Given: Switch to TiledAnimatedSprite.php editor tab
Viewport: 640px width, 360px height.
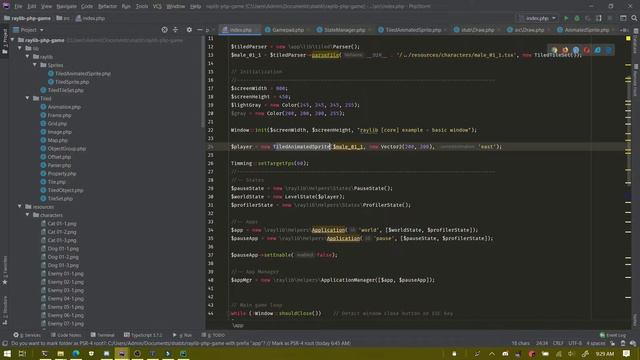Looking at the screenshot, I should tap(411, 30).
